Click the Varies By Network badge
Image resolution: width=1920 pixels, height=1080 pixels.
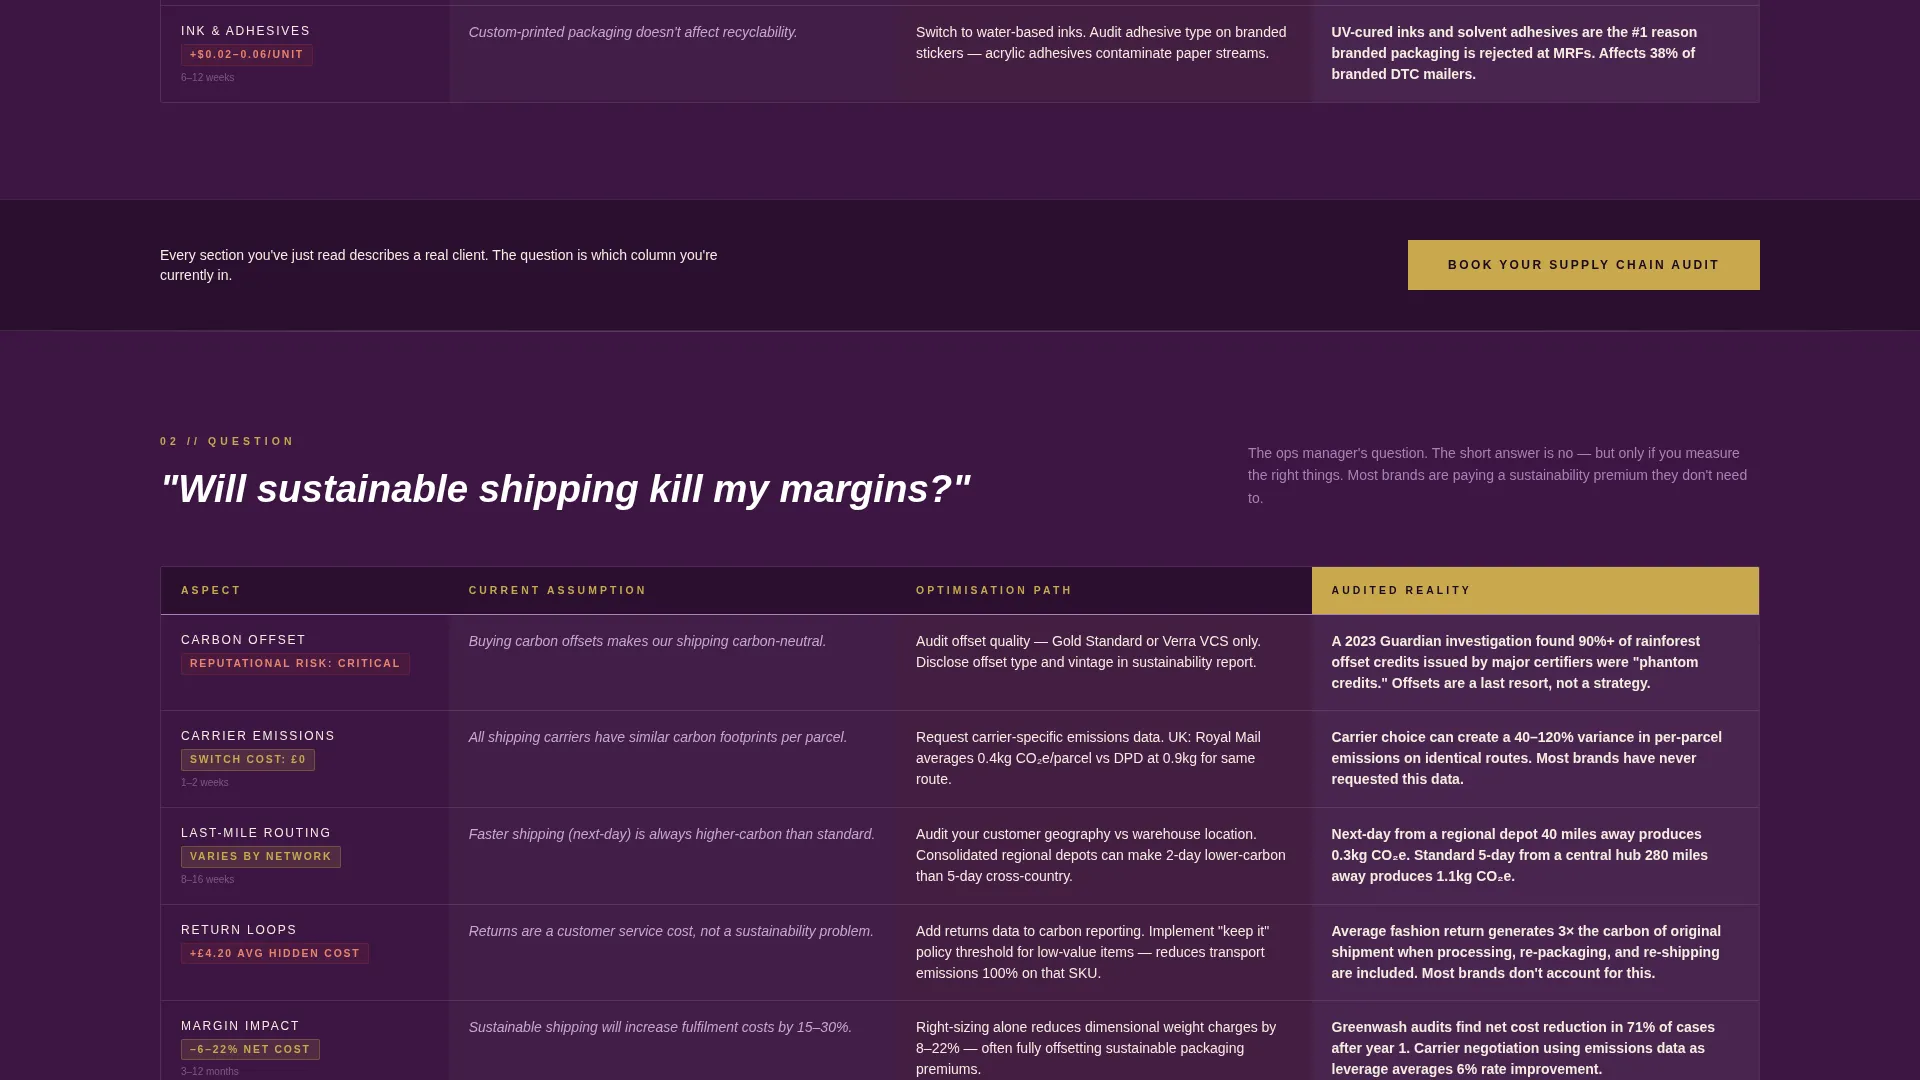261,857
